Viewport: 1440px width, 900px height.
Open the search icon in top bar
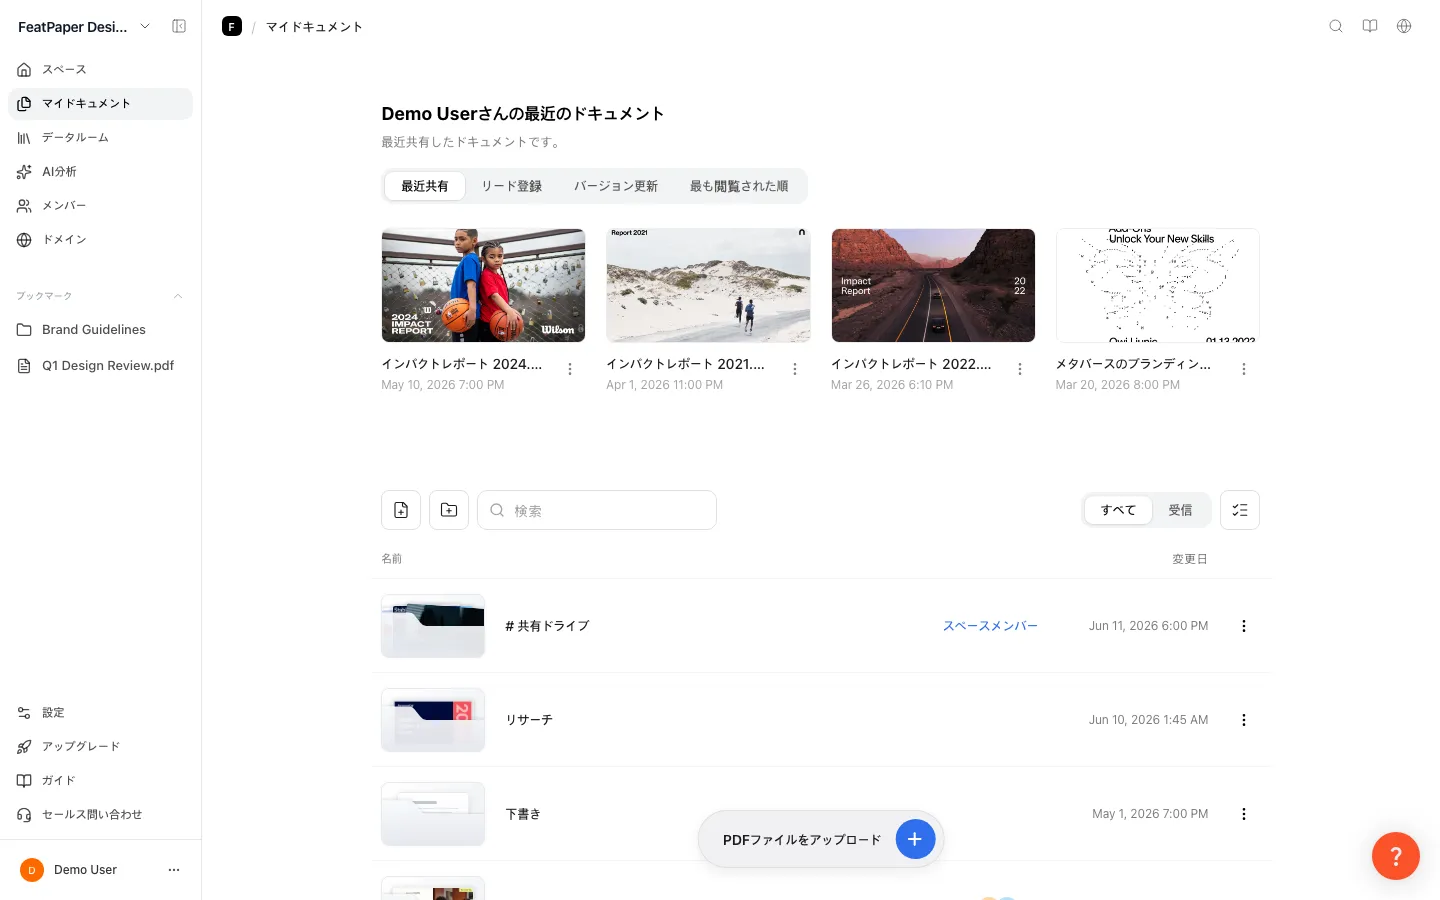point(1336,27)
